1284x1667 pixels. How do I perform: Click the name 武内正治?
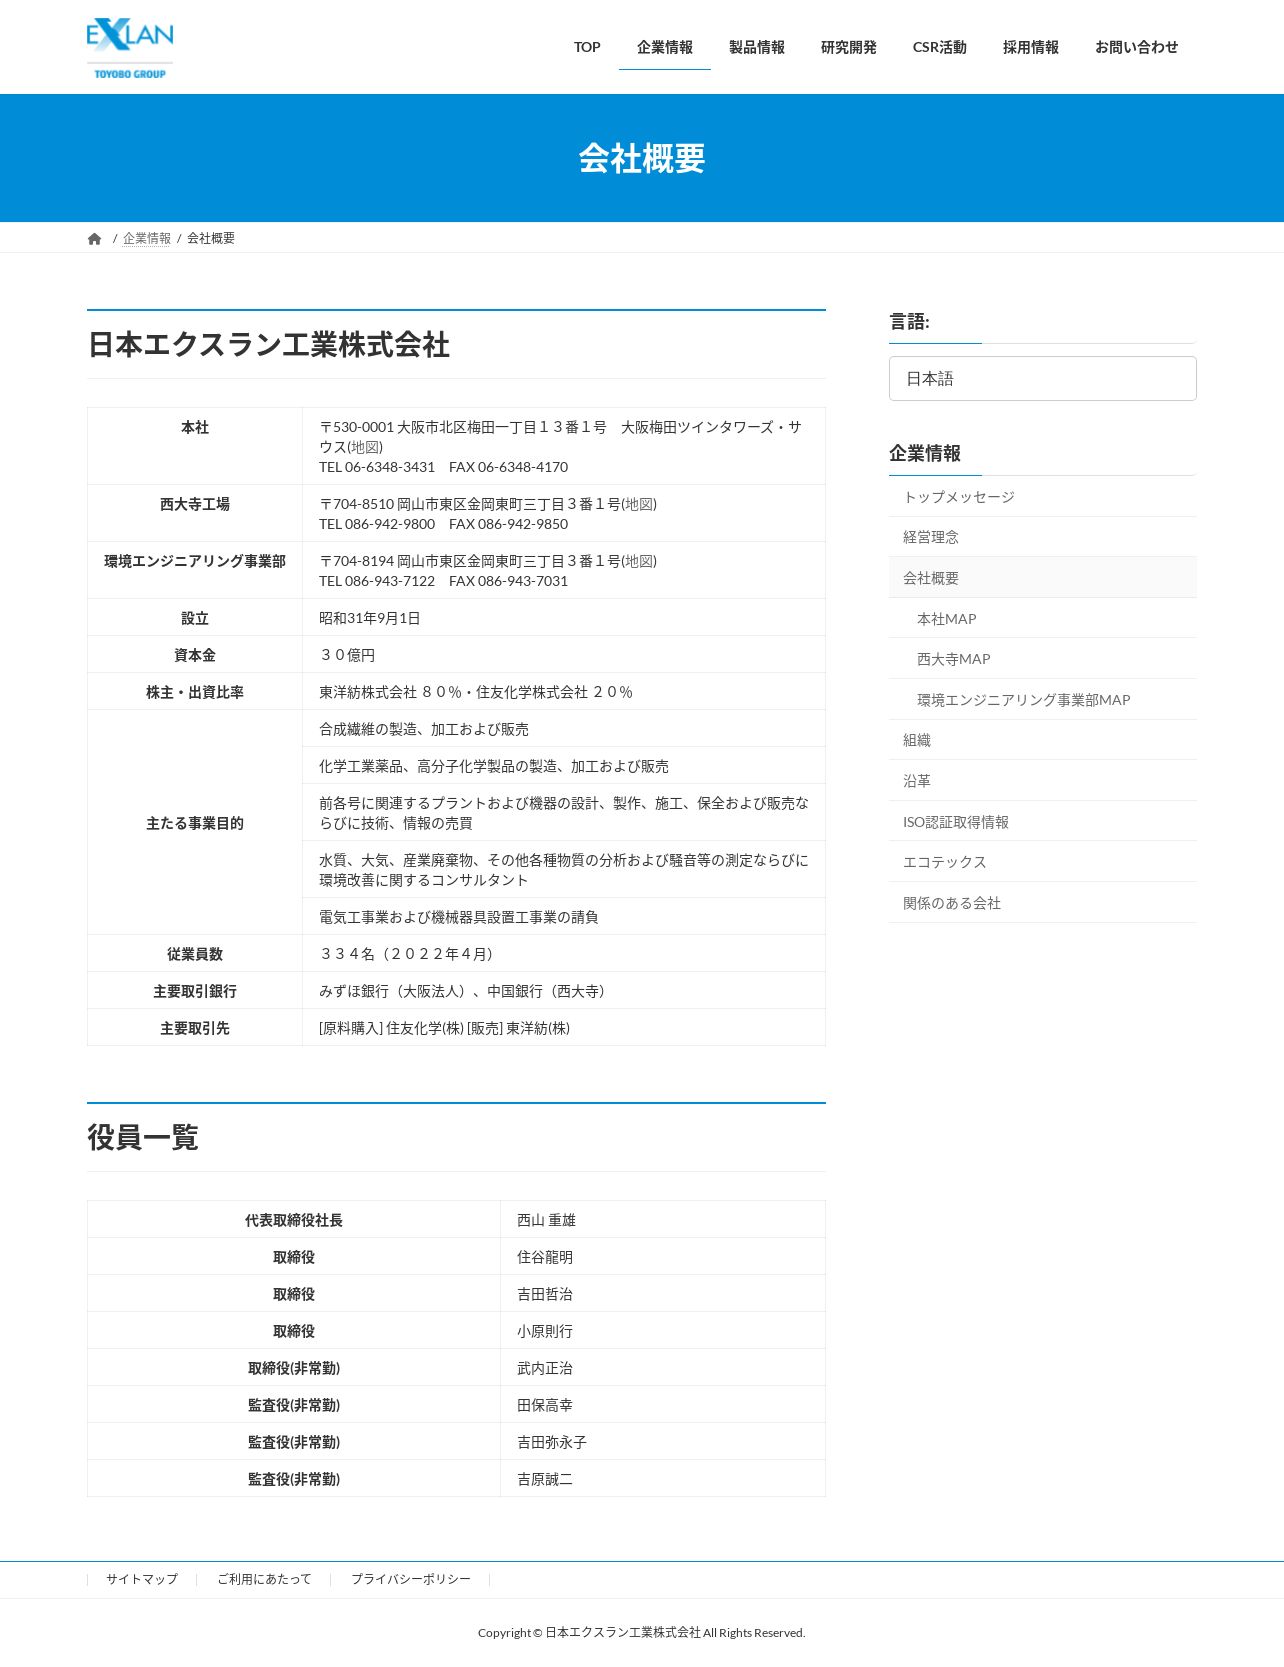click(x=545, y=1368)
